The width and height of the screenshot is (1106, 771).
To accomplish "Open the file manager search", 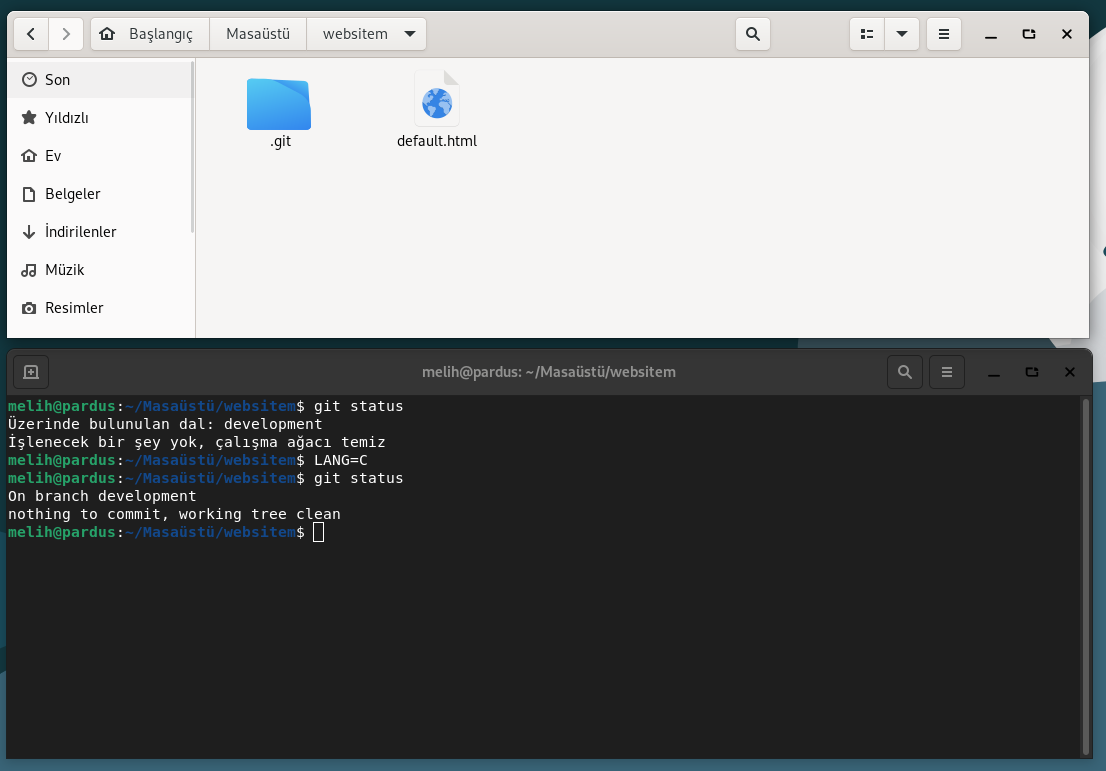I will pyautogui.click(x=753, y=34).
